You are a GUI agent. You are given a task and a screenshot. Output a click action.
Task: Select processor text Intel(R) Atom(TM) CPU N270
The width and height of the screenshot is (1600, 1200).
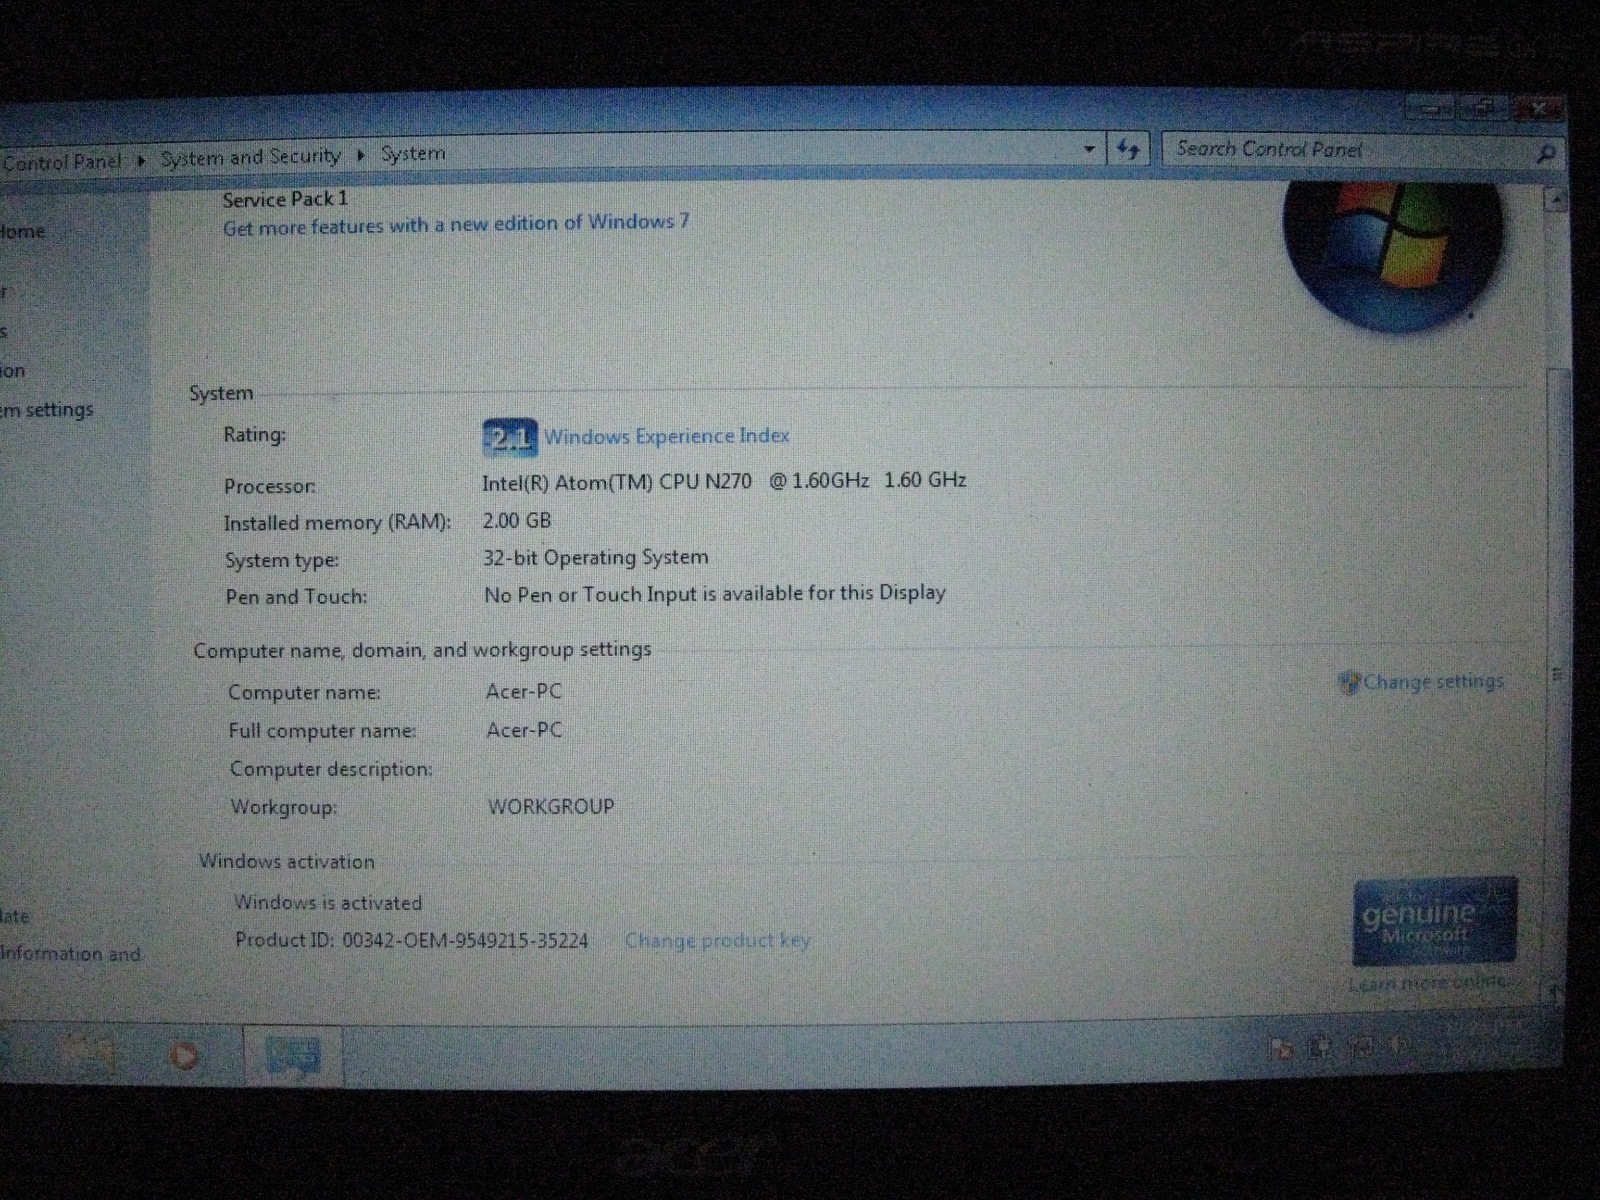(616, 482)
